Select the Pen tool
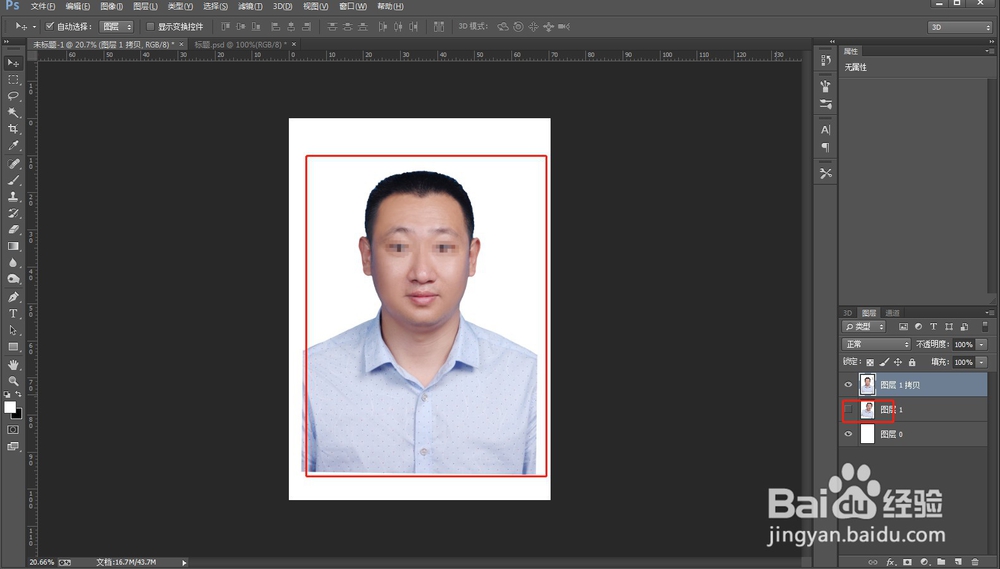 pyautogui.click(x=13, y=297)
